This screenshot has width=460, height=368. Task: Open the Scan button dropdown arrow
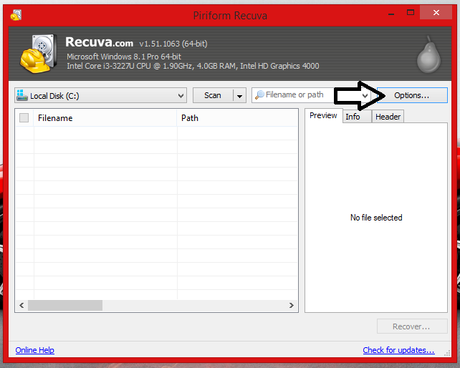[239, 96]
